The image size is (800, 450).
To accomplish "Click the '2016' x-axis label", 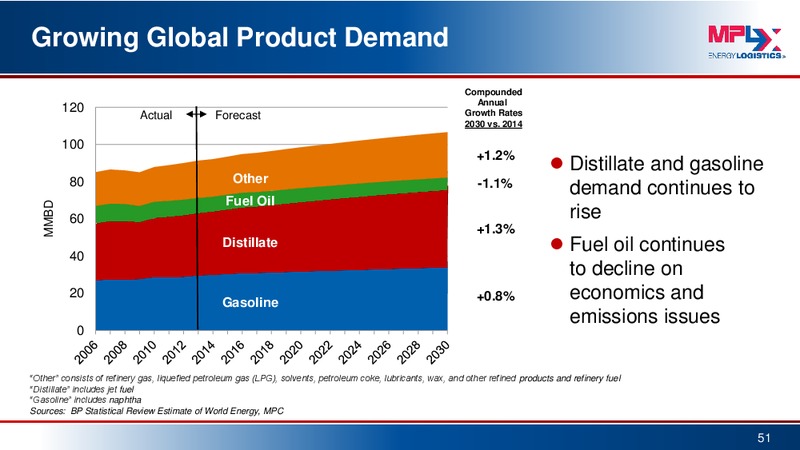I will [x=233, y=353].
